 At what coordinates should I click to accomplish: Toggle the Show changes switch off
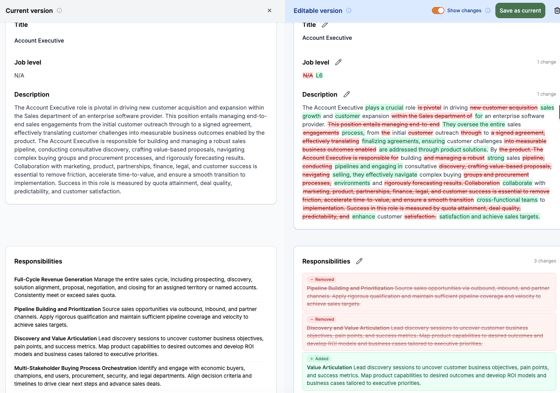(438, 11)
